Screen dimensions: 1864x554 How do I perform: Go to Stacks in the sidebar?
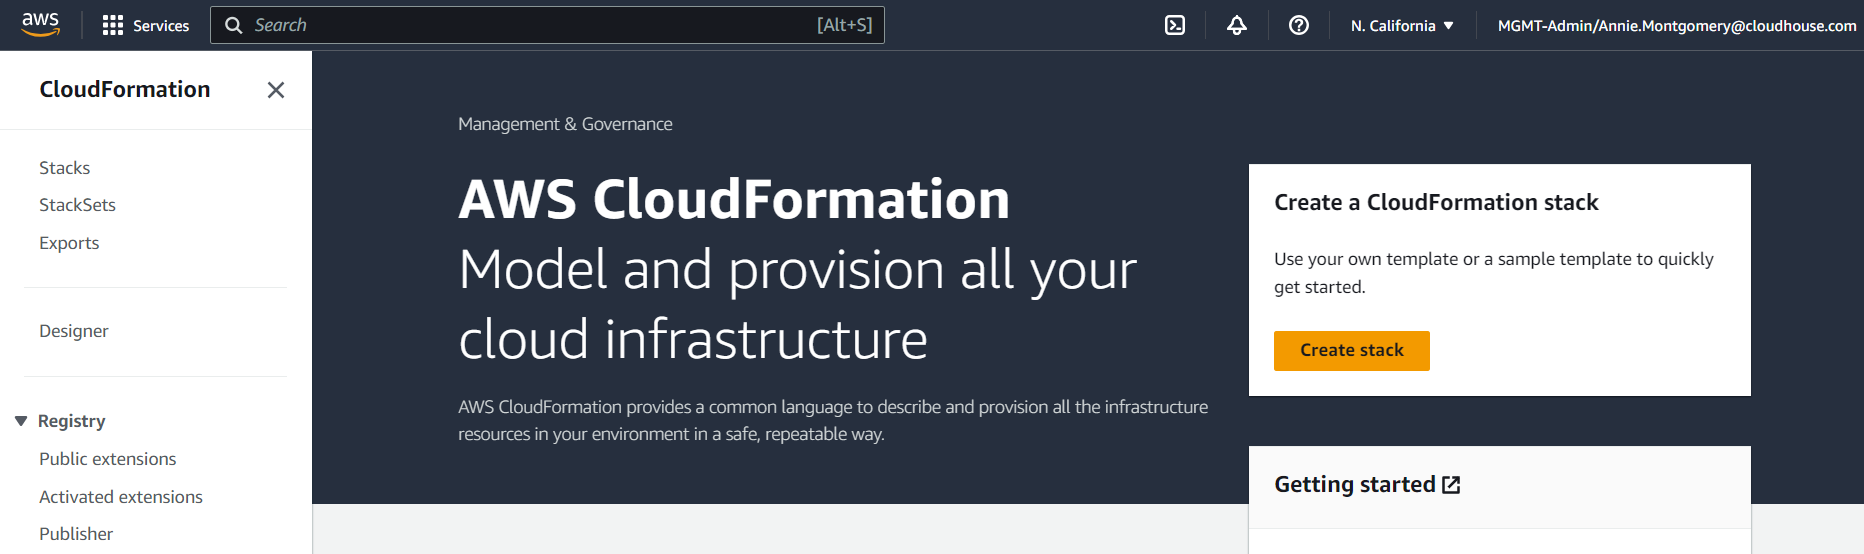pos(65,168)
